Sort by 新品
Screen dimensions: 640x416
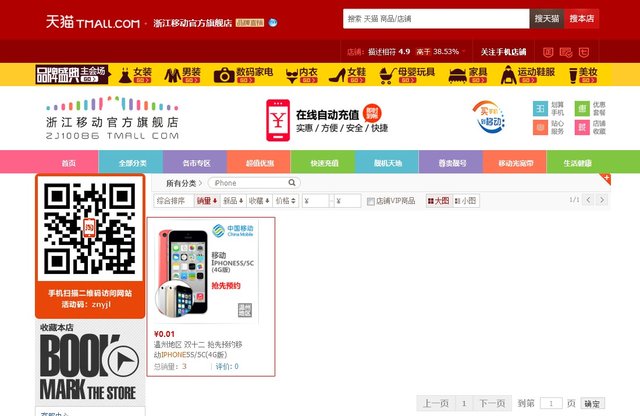233,201
